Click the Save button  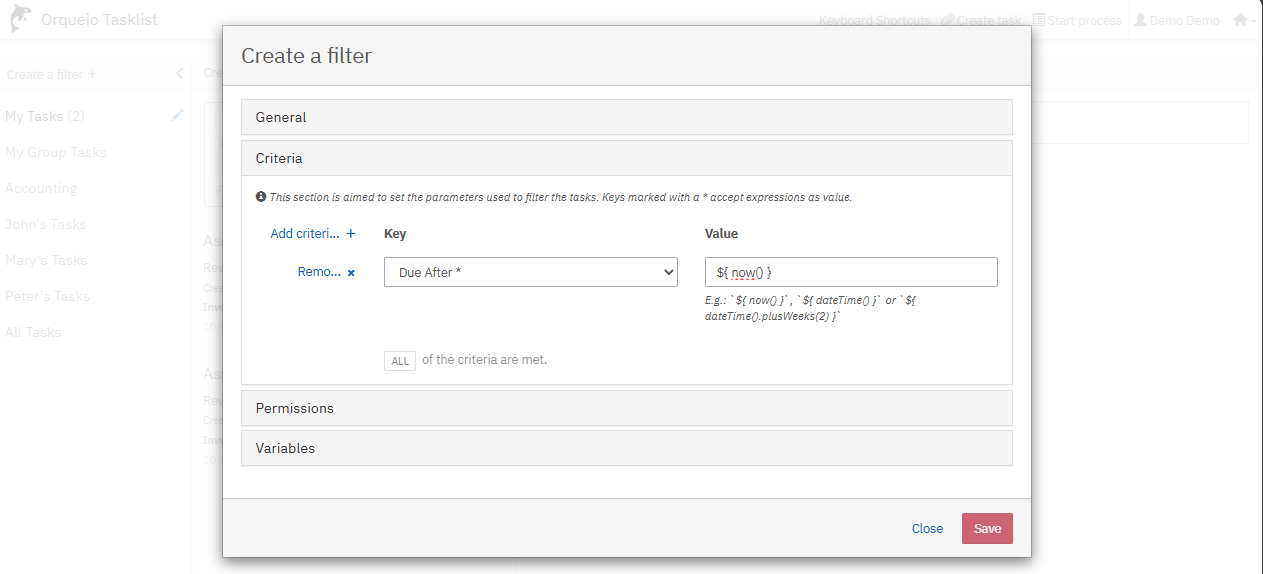coord(986,529)
